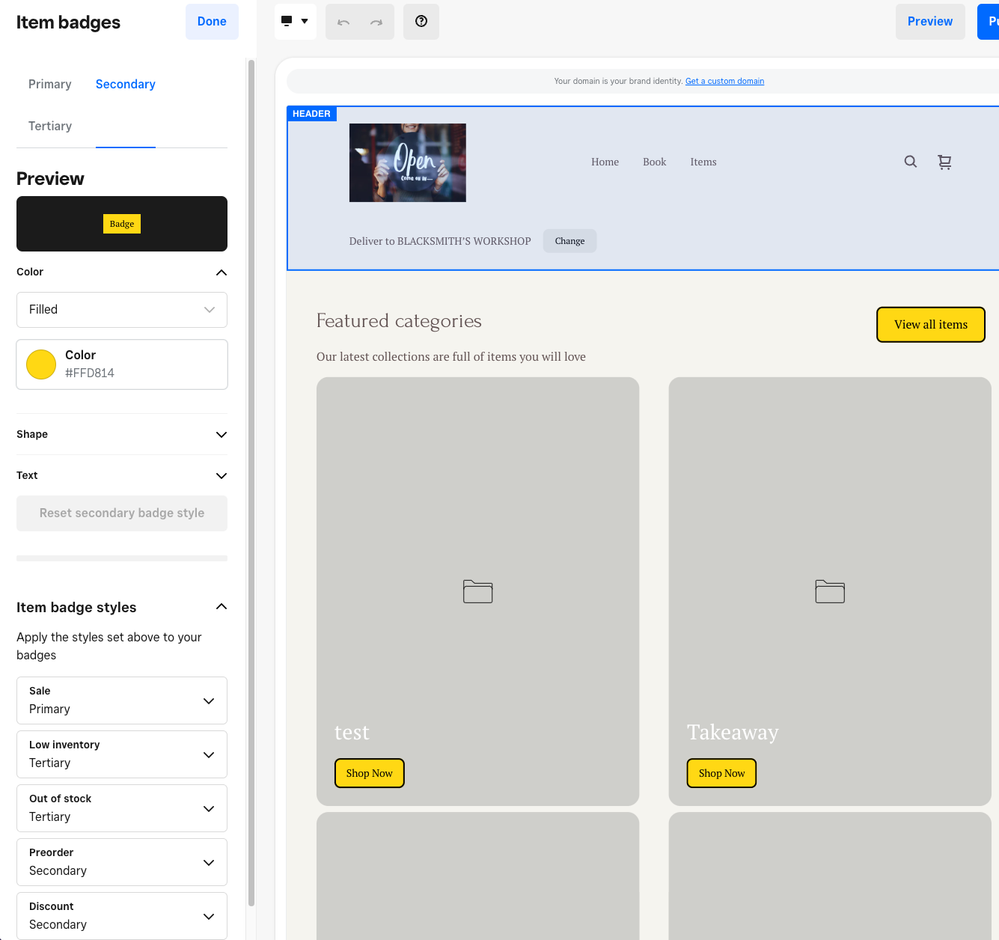Collapse the Color section chevron

tap(221, 272)
